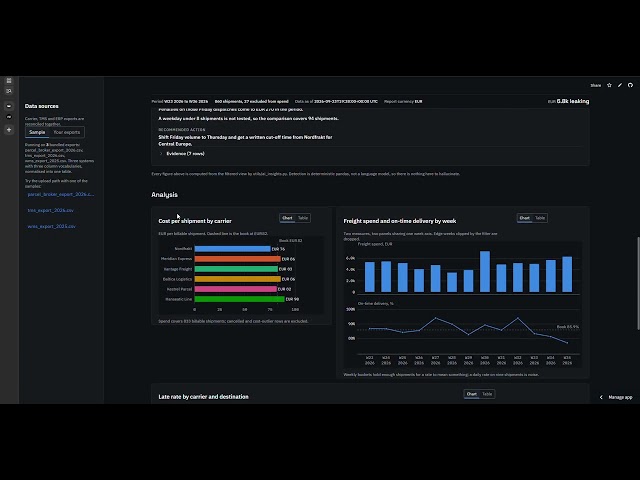The height and width of the screenshot is (480, 640).
Task: Click the 'leaking' EUR figure at top right
Action: click(x=569, y=101)
